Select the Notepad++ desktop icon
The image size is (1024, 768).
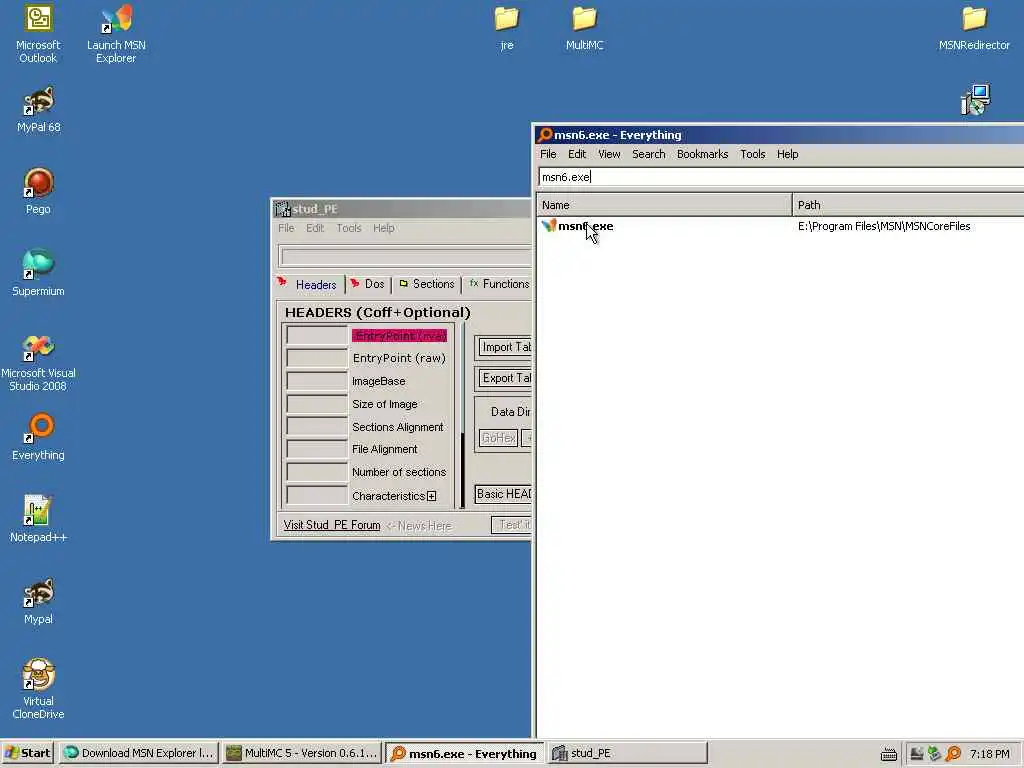[x=39, y=519]
